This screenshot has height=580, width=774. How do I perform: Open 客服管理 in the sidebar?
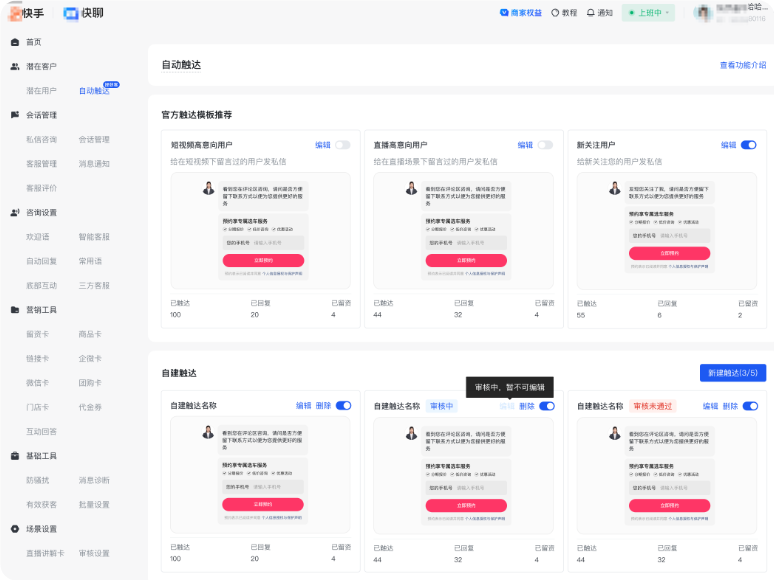pyautogui.click(x=41, y=163)
